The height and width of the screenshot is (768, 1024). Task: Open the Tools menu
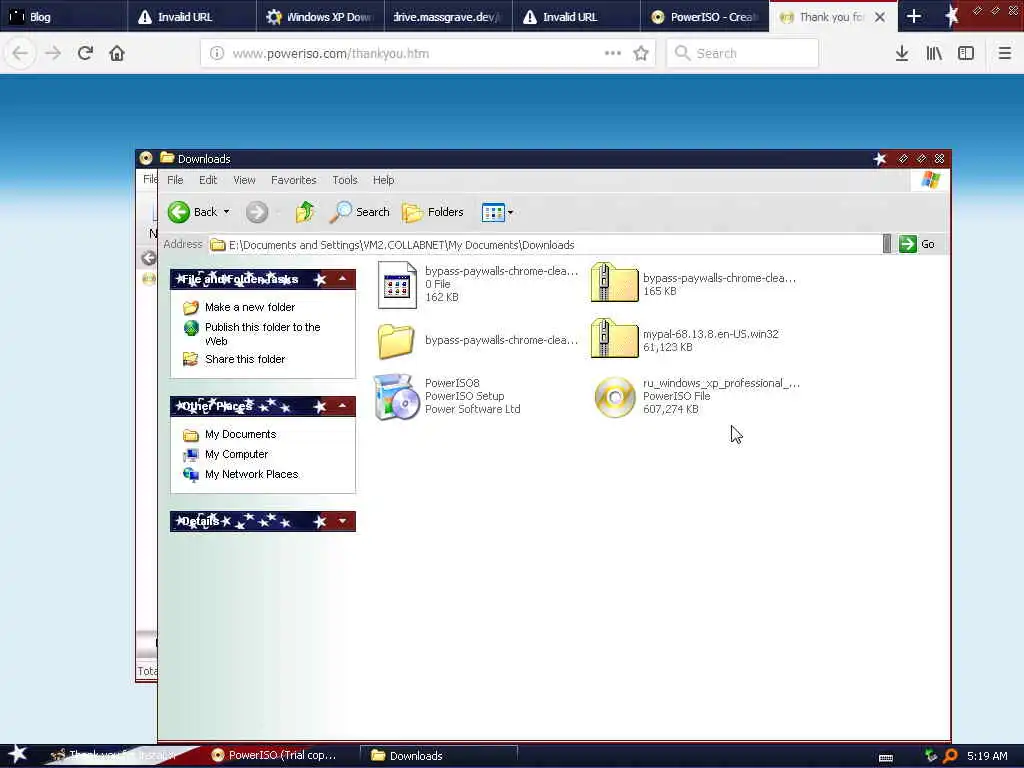[344, 180]
